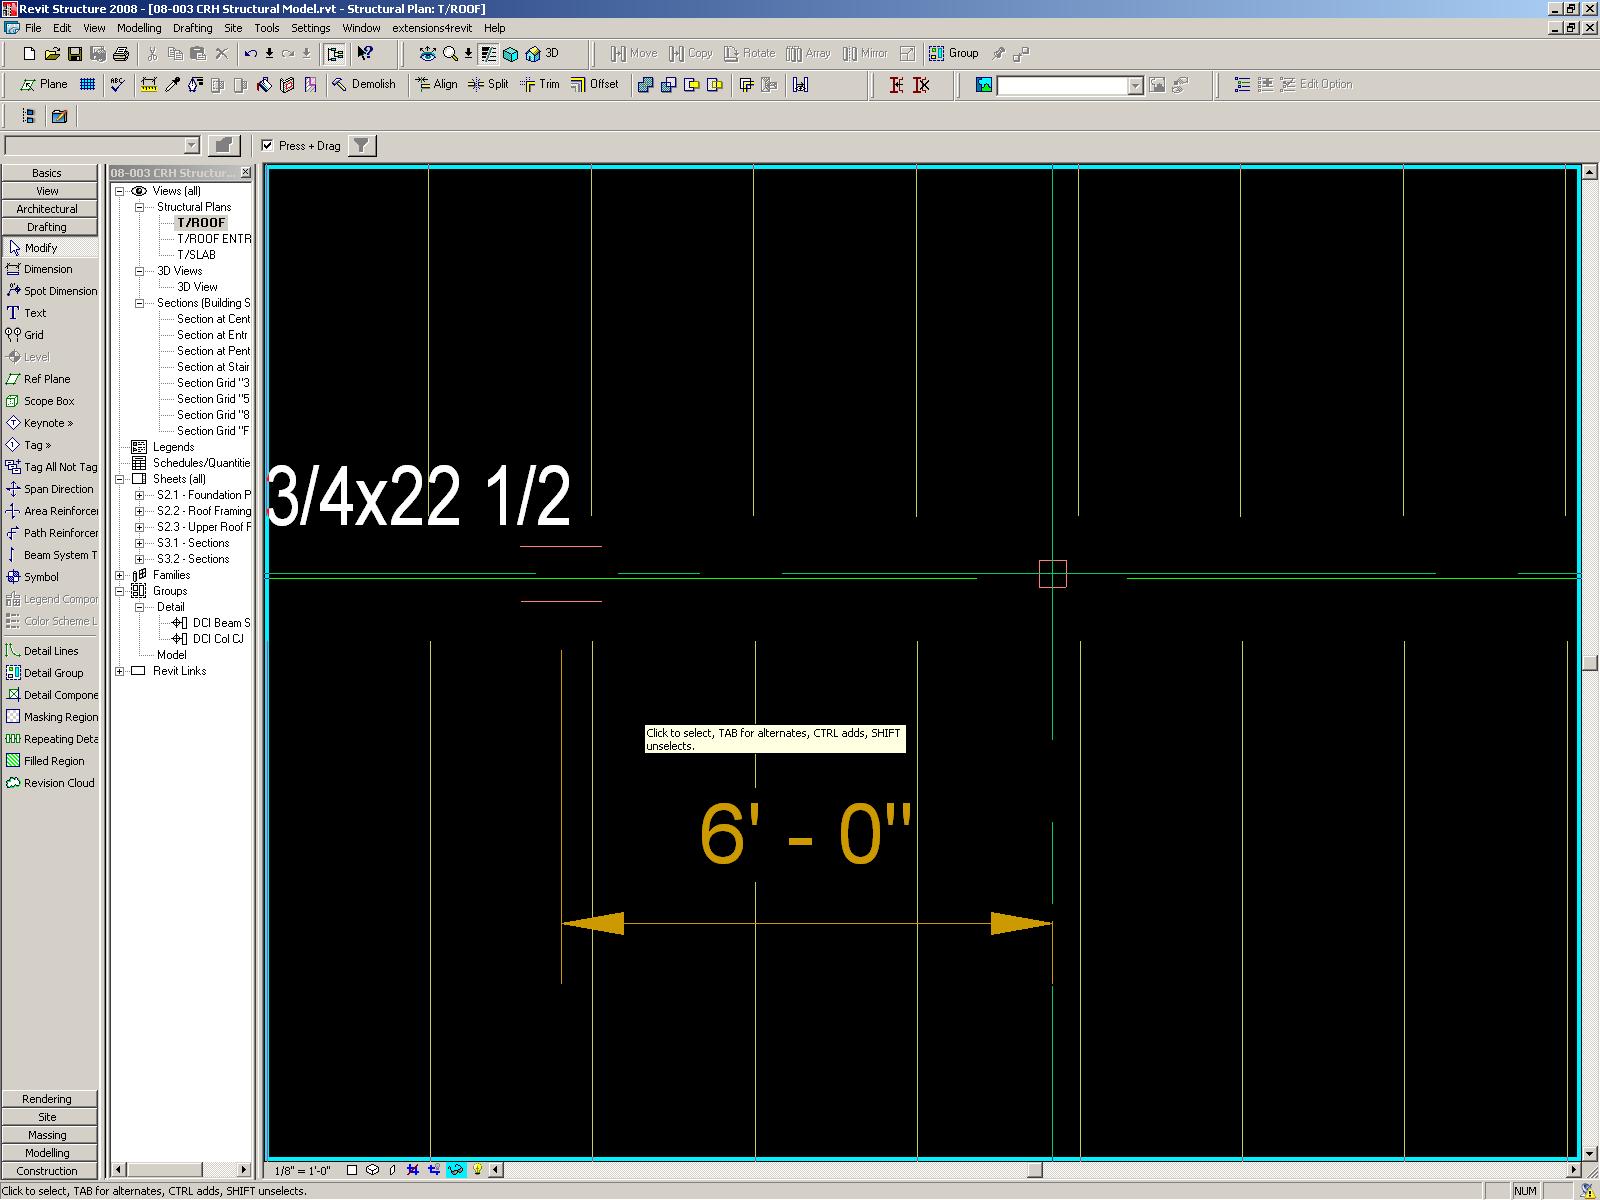Open the Drafting menu
Screen dimensions: 1600x1200
(192, 28)
